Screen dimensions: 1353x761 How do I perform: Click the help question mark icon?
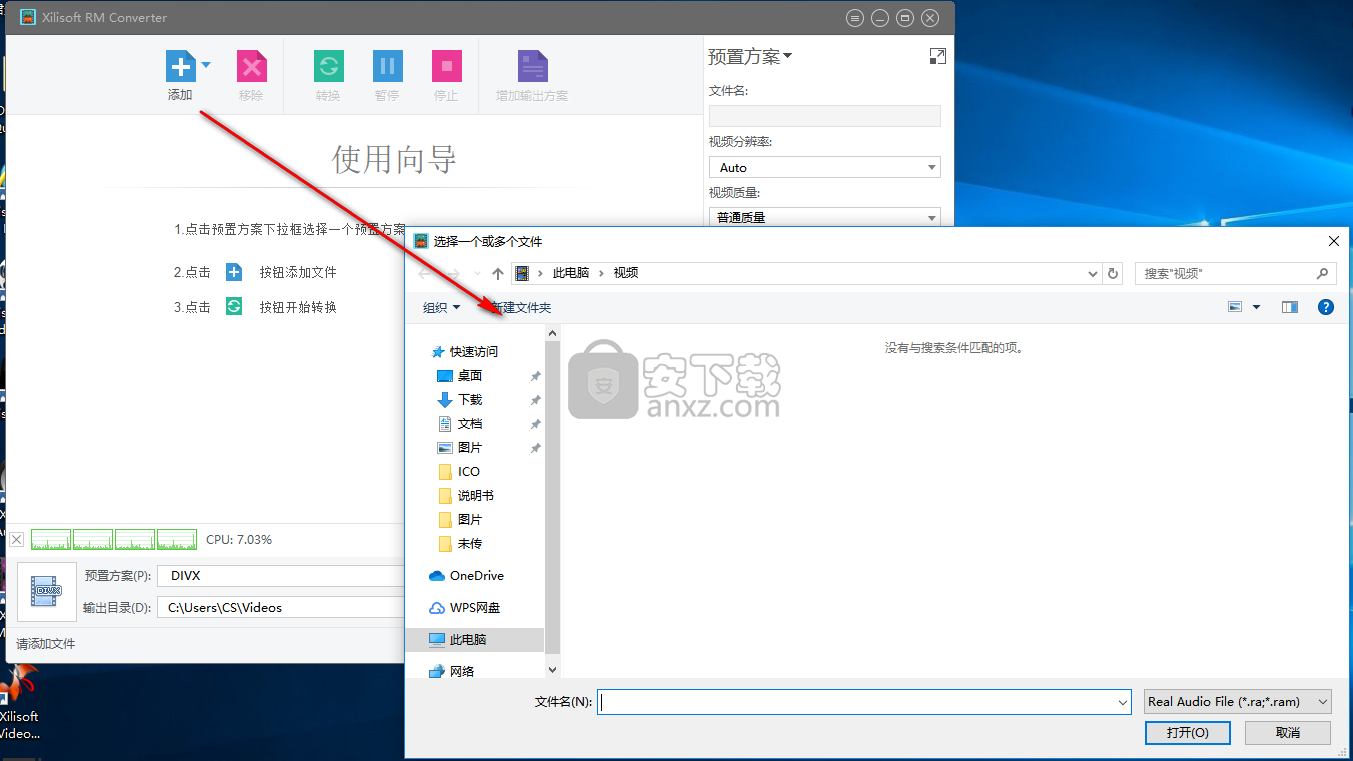1326,308
